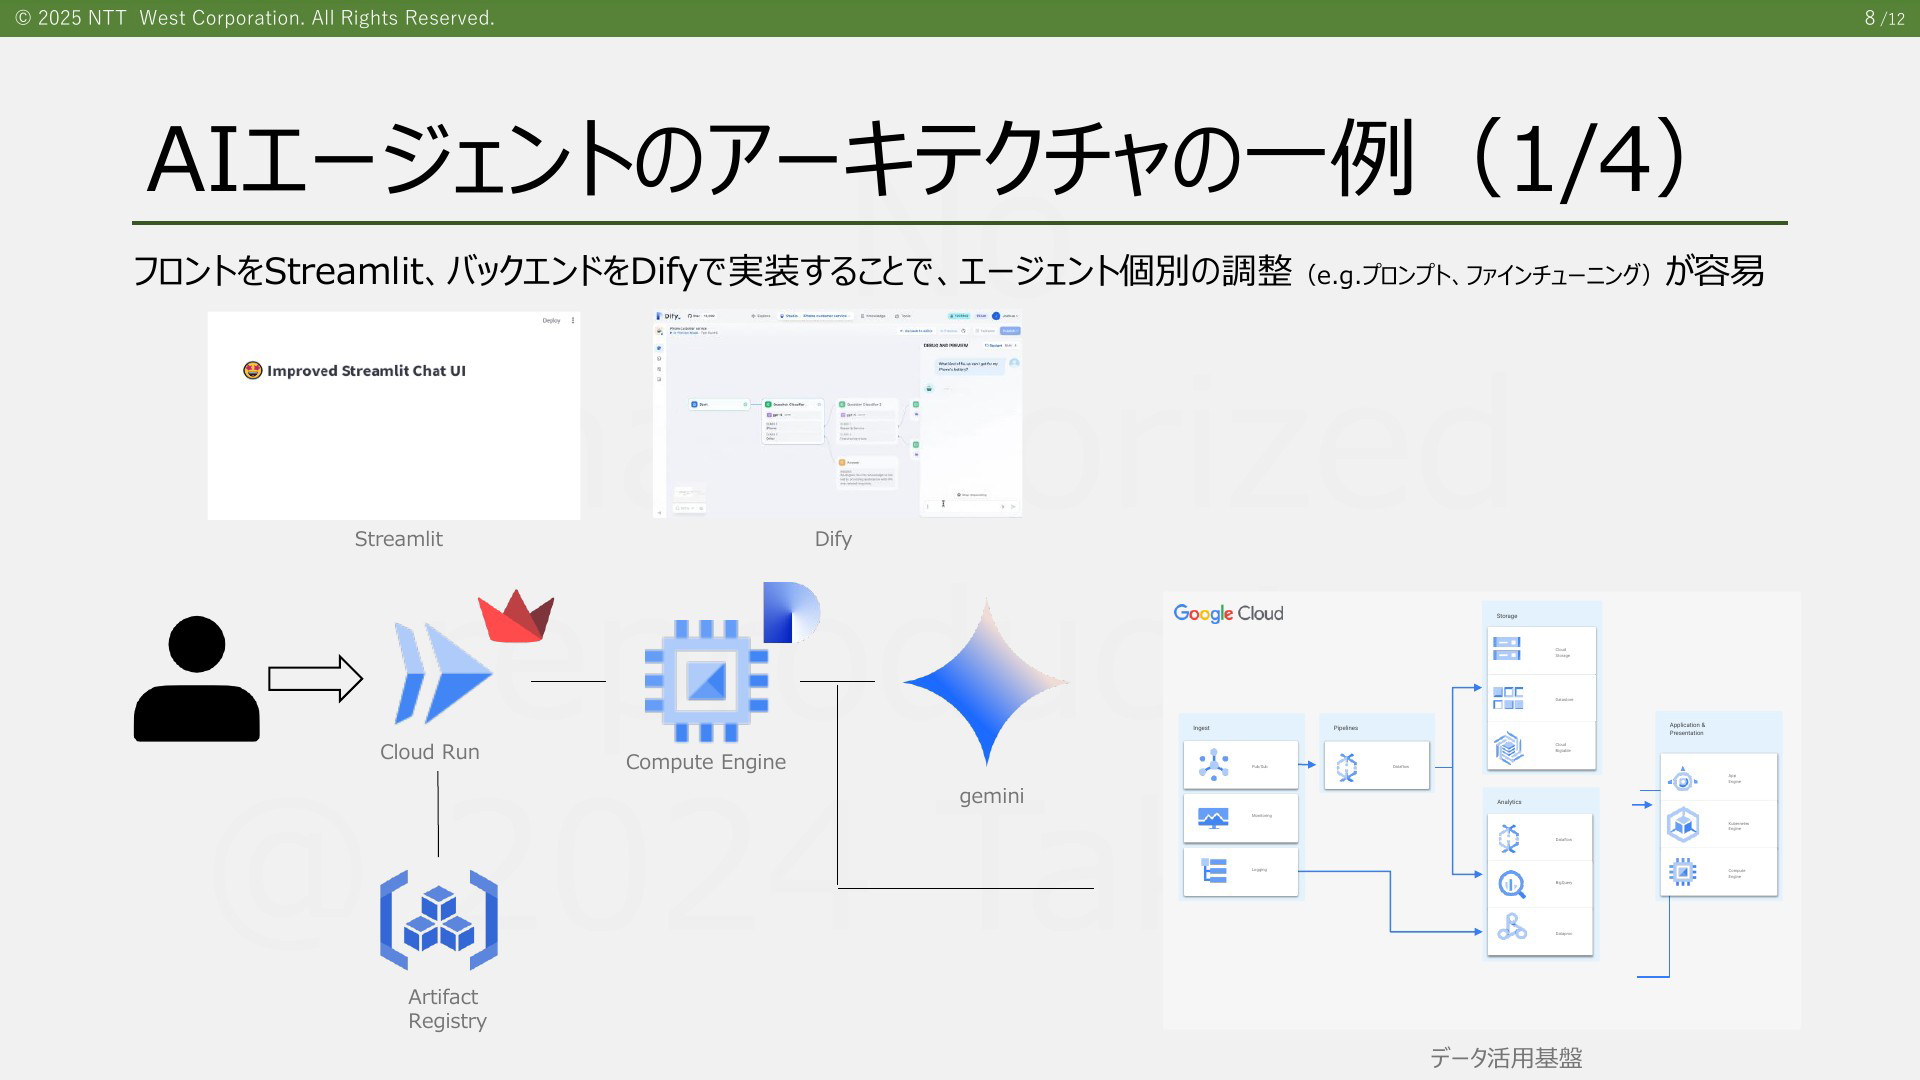Click the 'Dify' caption under the screenshot
Image resolution: width=1920 pixels, height=1080 pixels.
click(x=833, y=539)
